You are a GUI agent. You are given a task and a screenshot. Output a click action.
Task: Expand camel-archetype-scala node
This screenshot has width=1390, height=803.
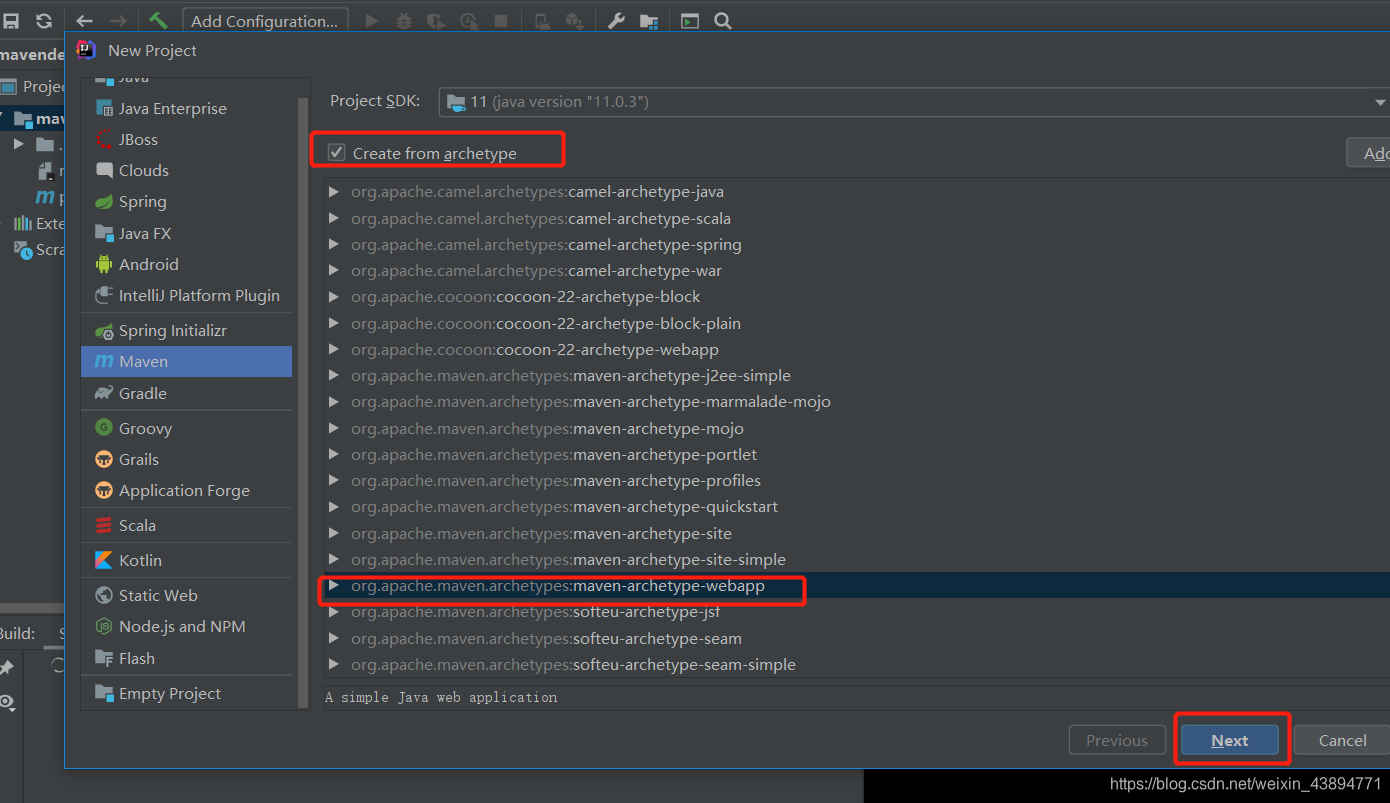pyautogui.click(x=333, y=218)
